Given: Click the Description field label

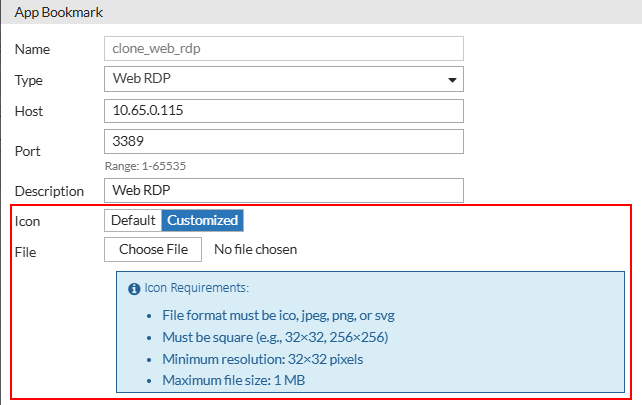Looking at the screenshot, I should (x=50, y=190).
